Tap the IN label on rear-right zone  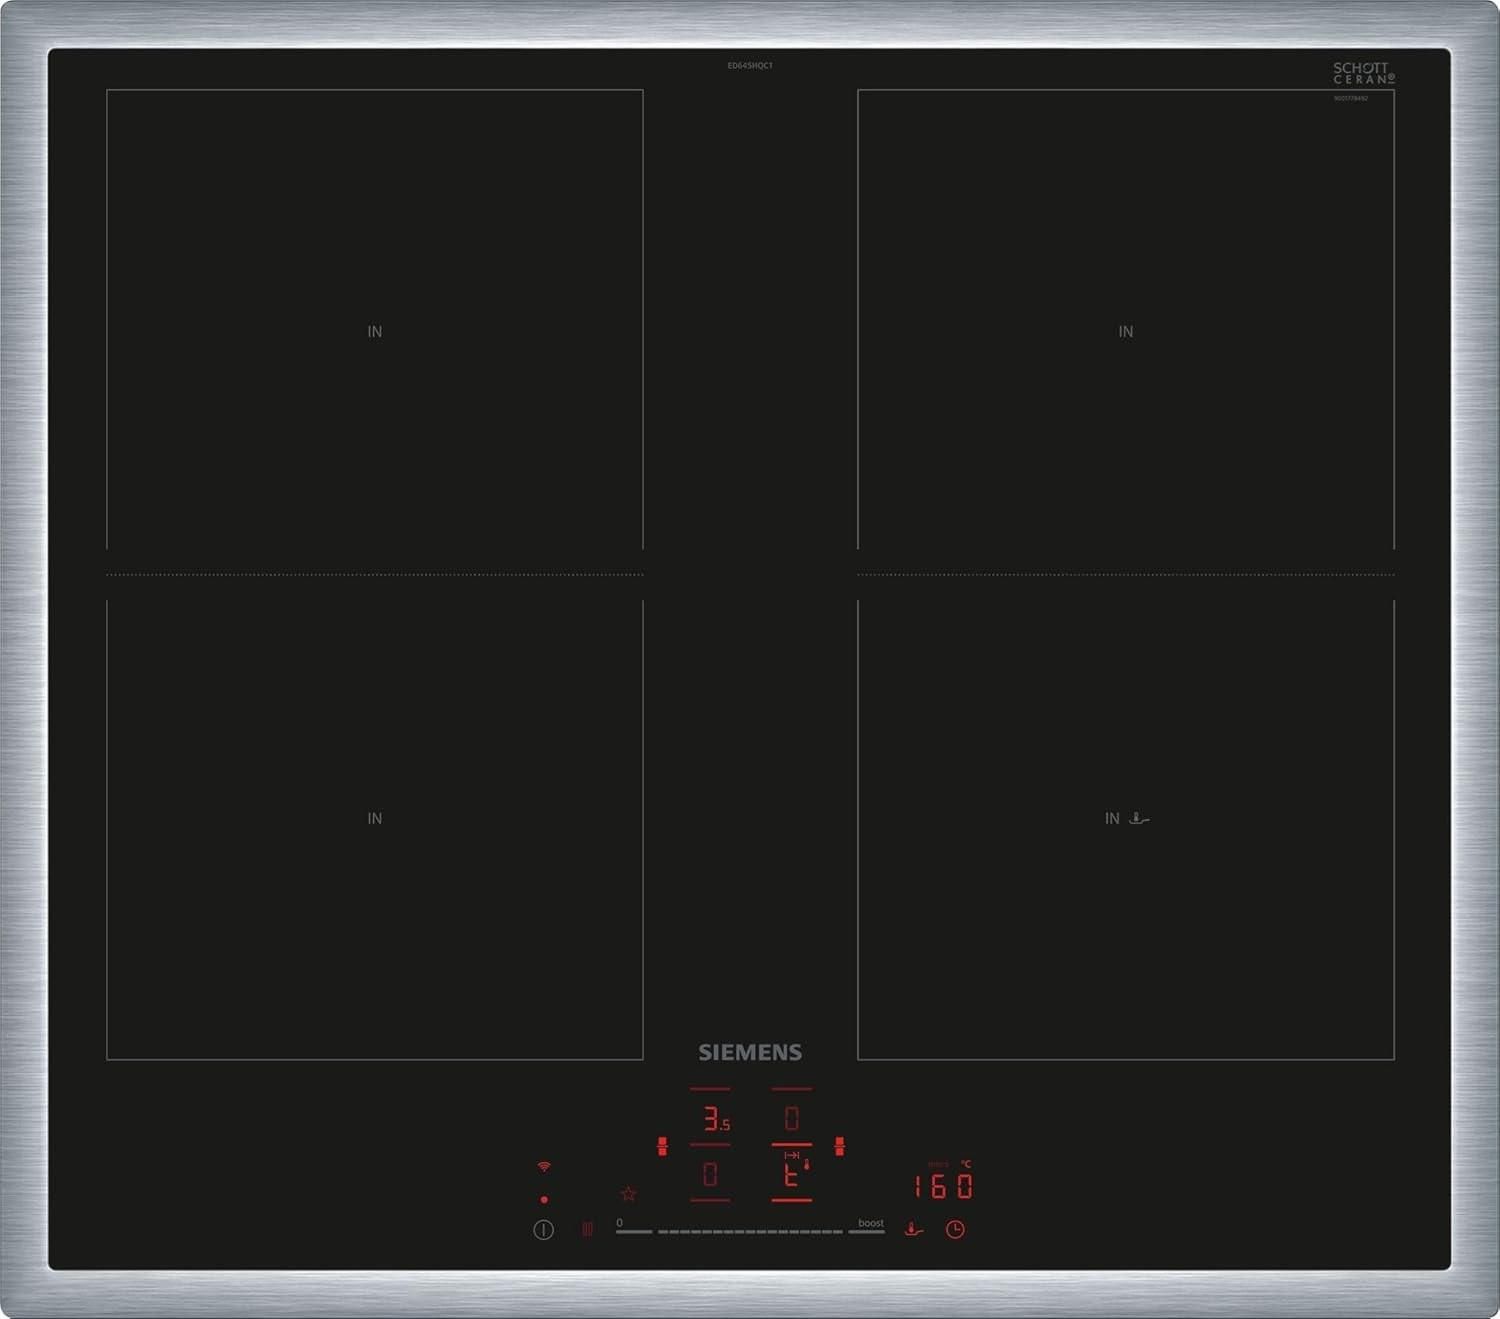pyautogui.click(x=1126, y=331)
